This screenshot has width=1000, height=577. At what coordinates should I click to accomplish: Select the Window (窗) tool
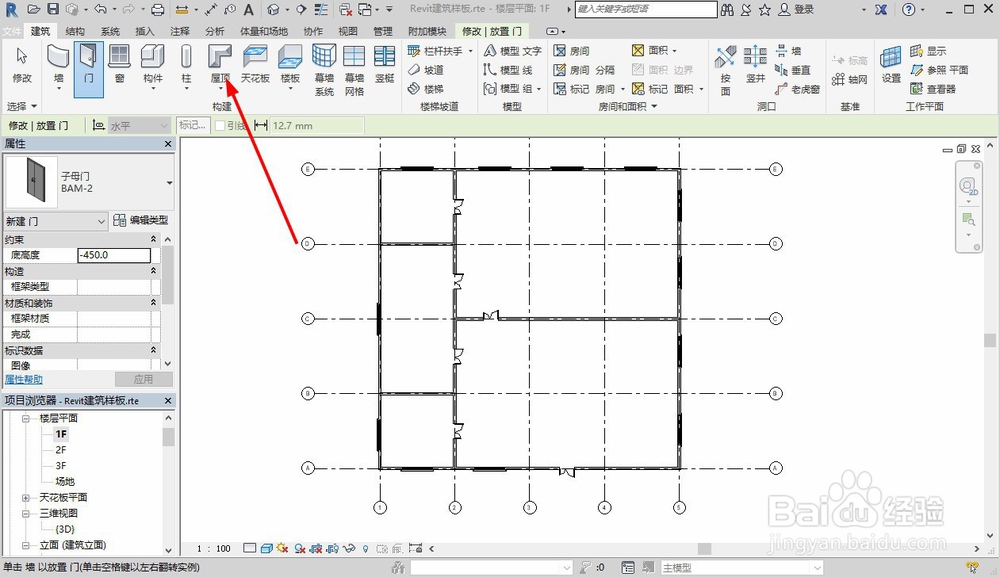(119, 65)
